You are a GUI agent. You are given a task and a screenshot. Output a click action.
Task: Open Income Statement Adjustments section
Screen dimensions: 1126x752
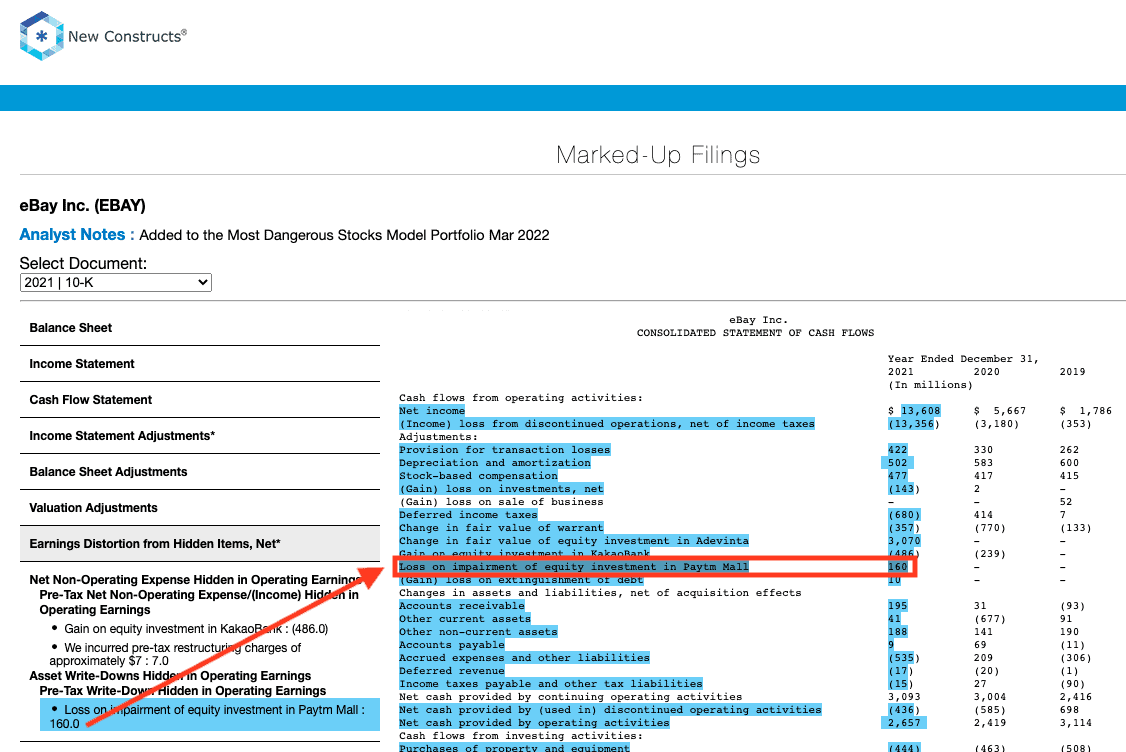point(122,436)
